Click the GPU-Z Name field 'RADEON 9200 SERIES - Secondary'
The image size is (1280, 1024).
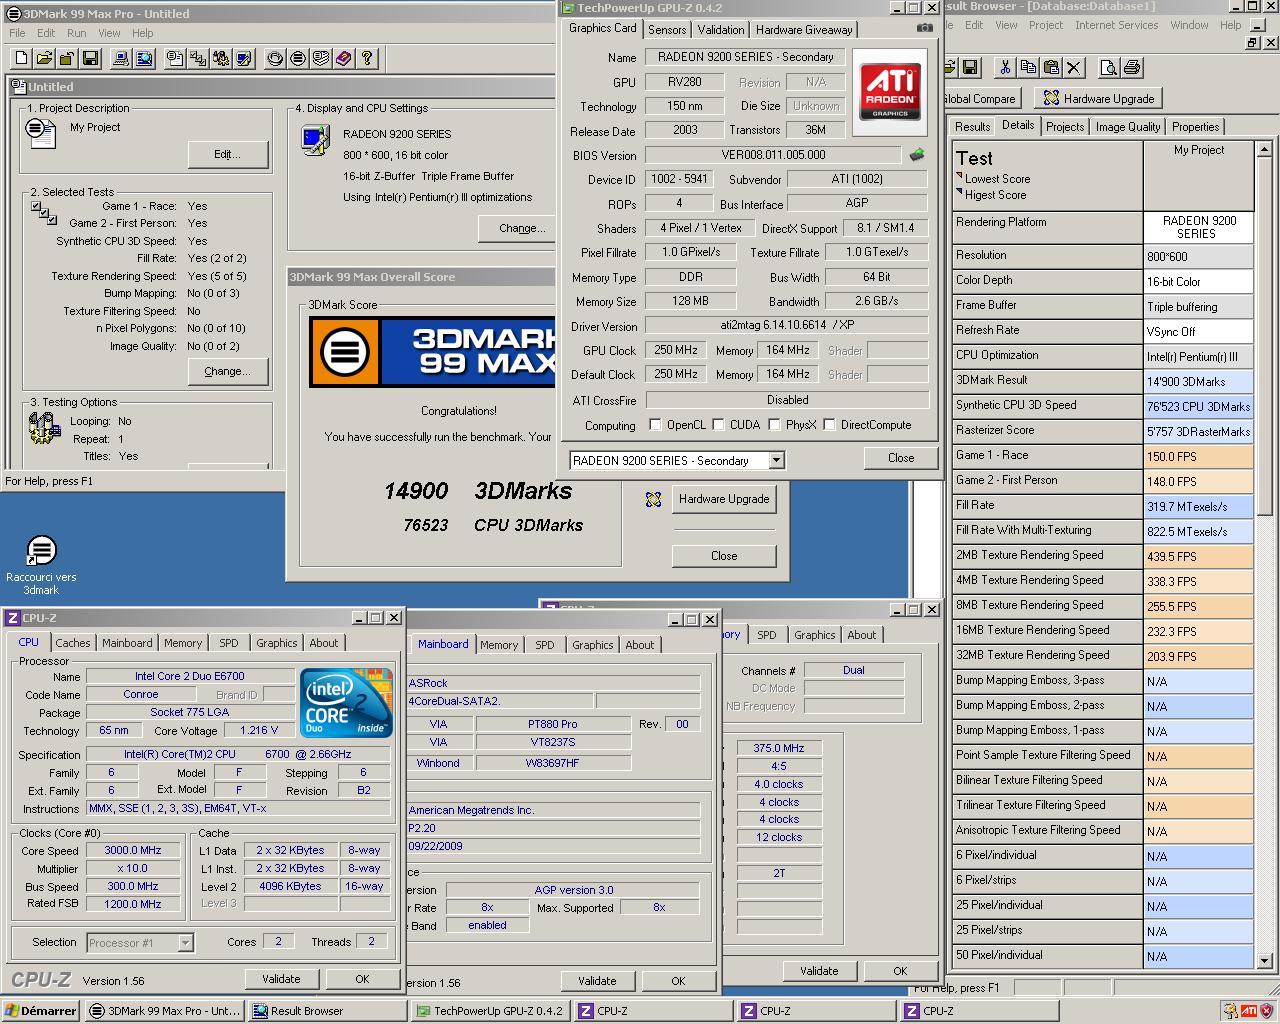click(745, 57)
